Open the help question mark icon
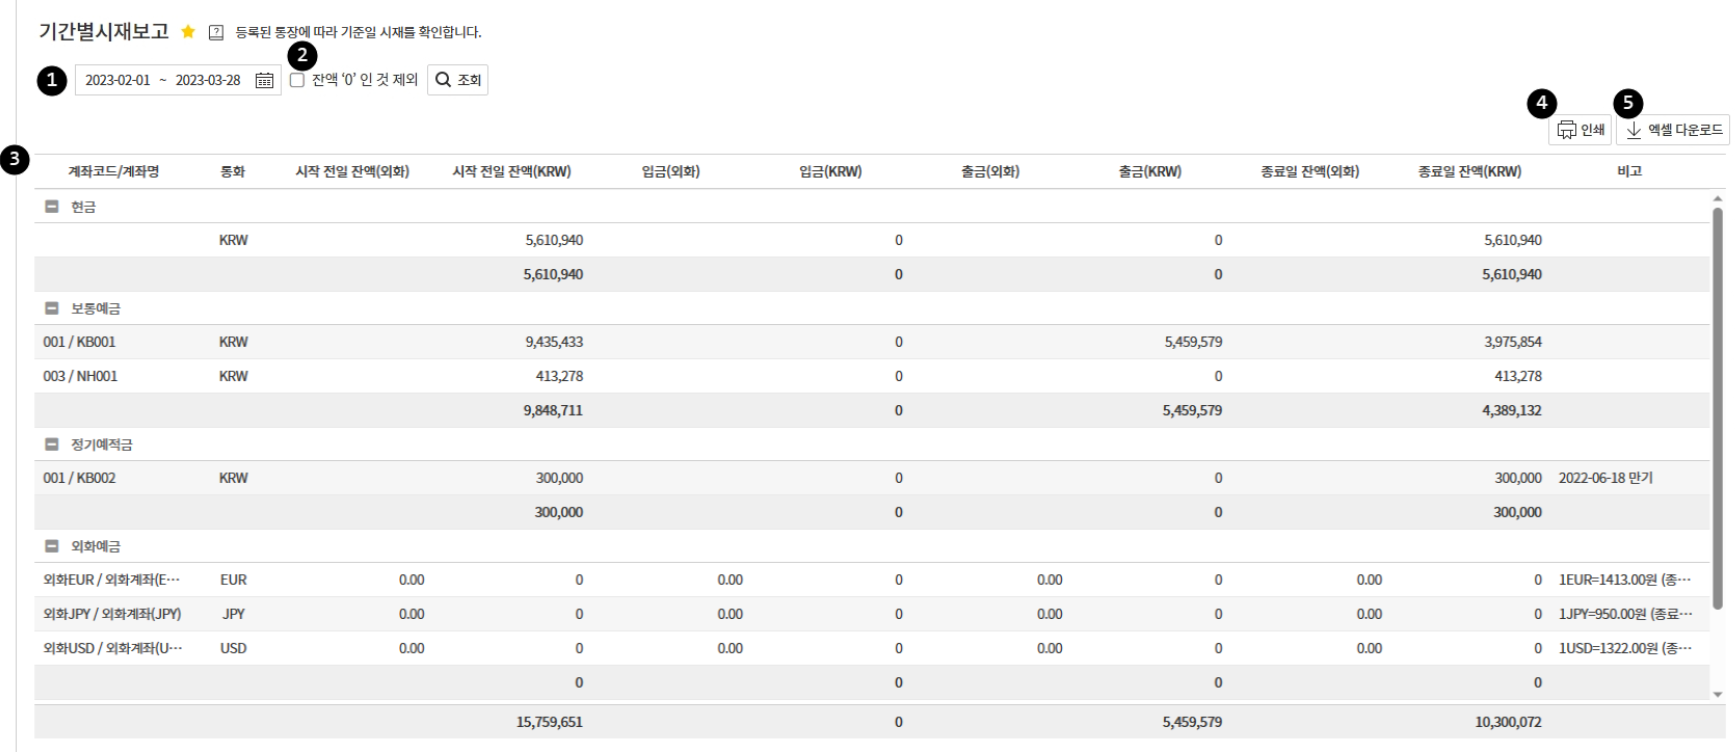1735x752 pixels. coord(216,32)
